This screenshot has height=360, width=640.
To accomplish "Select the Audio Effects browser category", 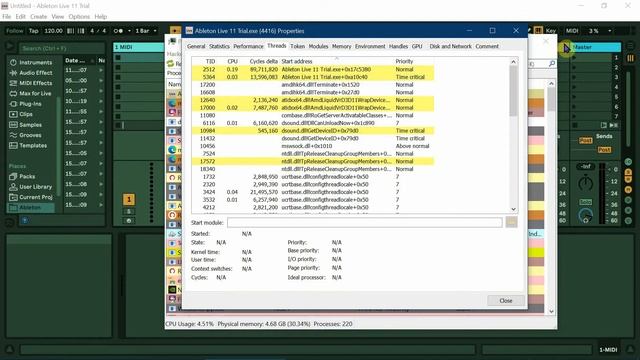I will [x=31, y=73].
